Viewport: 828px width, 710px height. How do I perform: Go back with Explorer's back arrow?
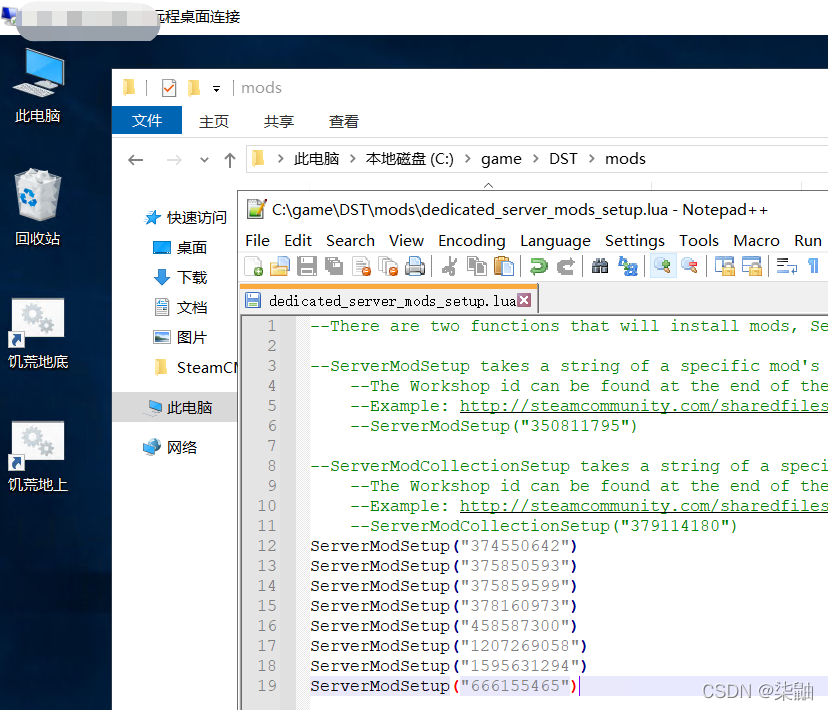136,159
